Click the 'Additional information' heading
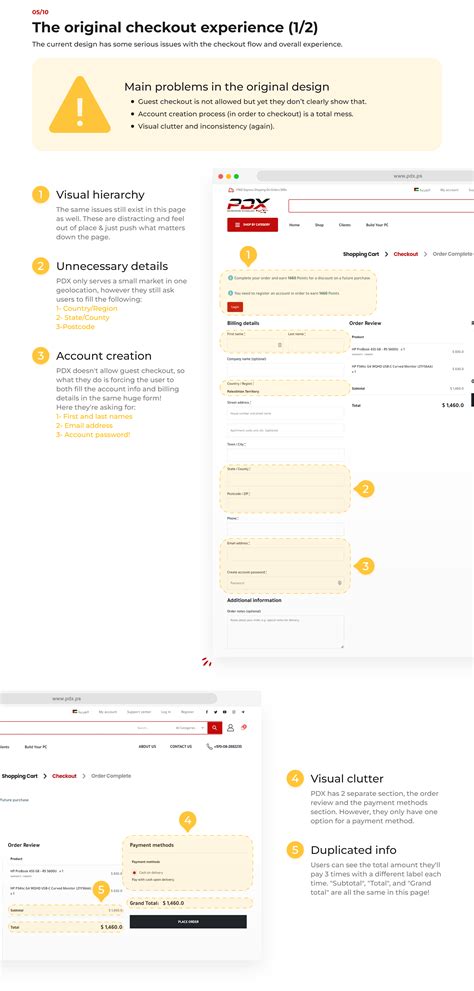The width and height of the screenshot is (474, 991). tap(254, 600)
